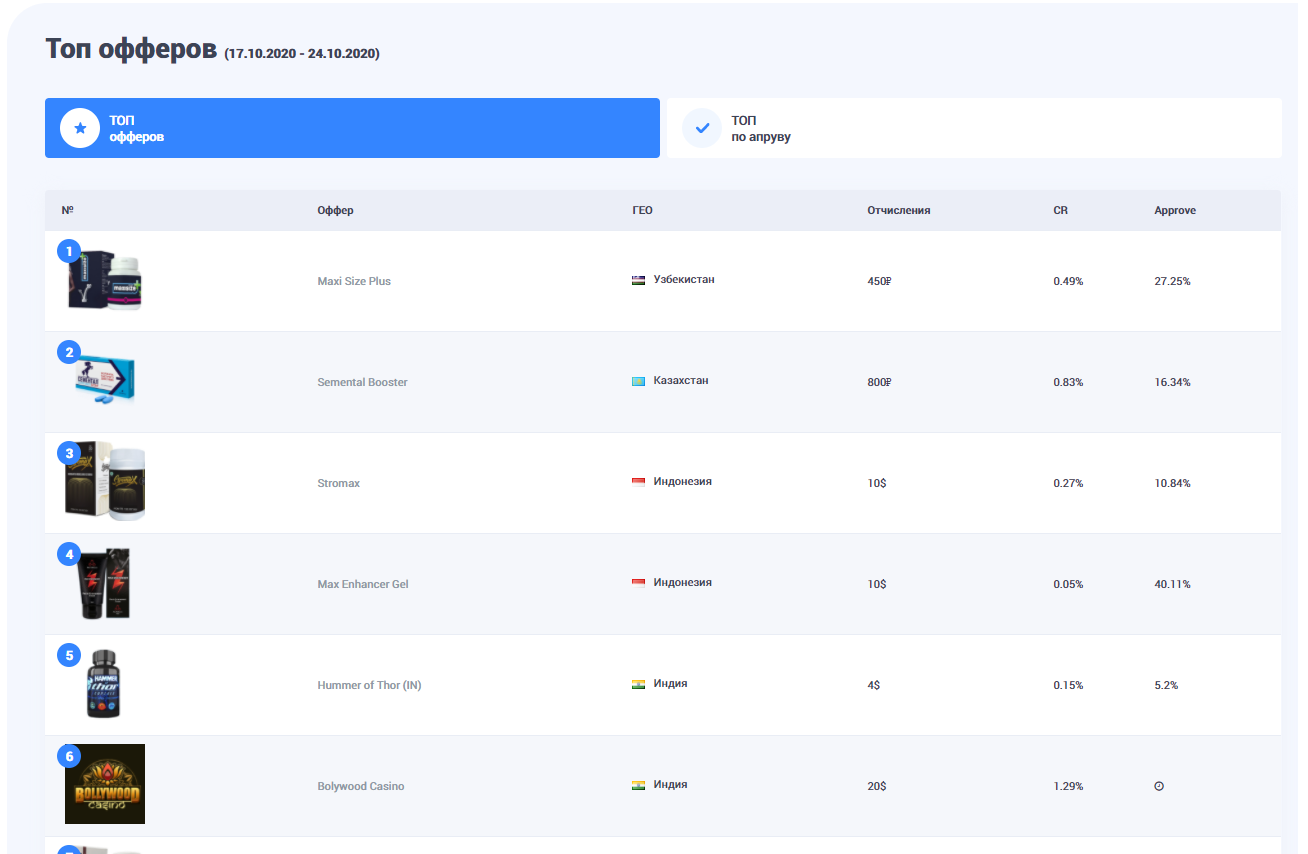Image resolution: width=1308 pixels, height=854 pixels.
Task: Open the Hummer of Thor bottle image
Action: point(104,684)
